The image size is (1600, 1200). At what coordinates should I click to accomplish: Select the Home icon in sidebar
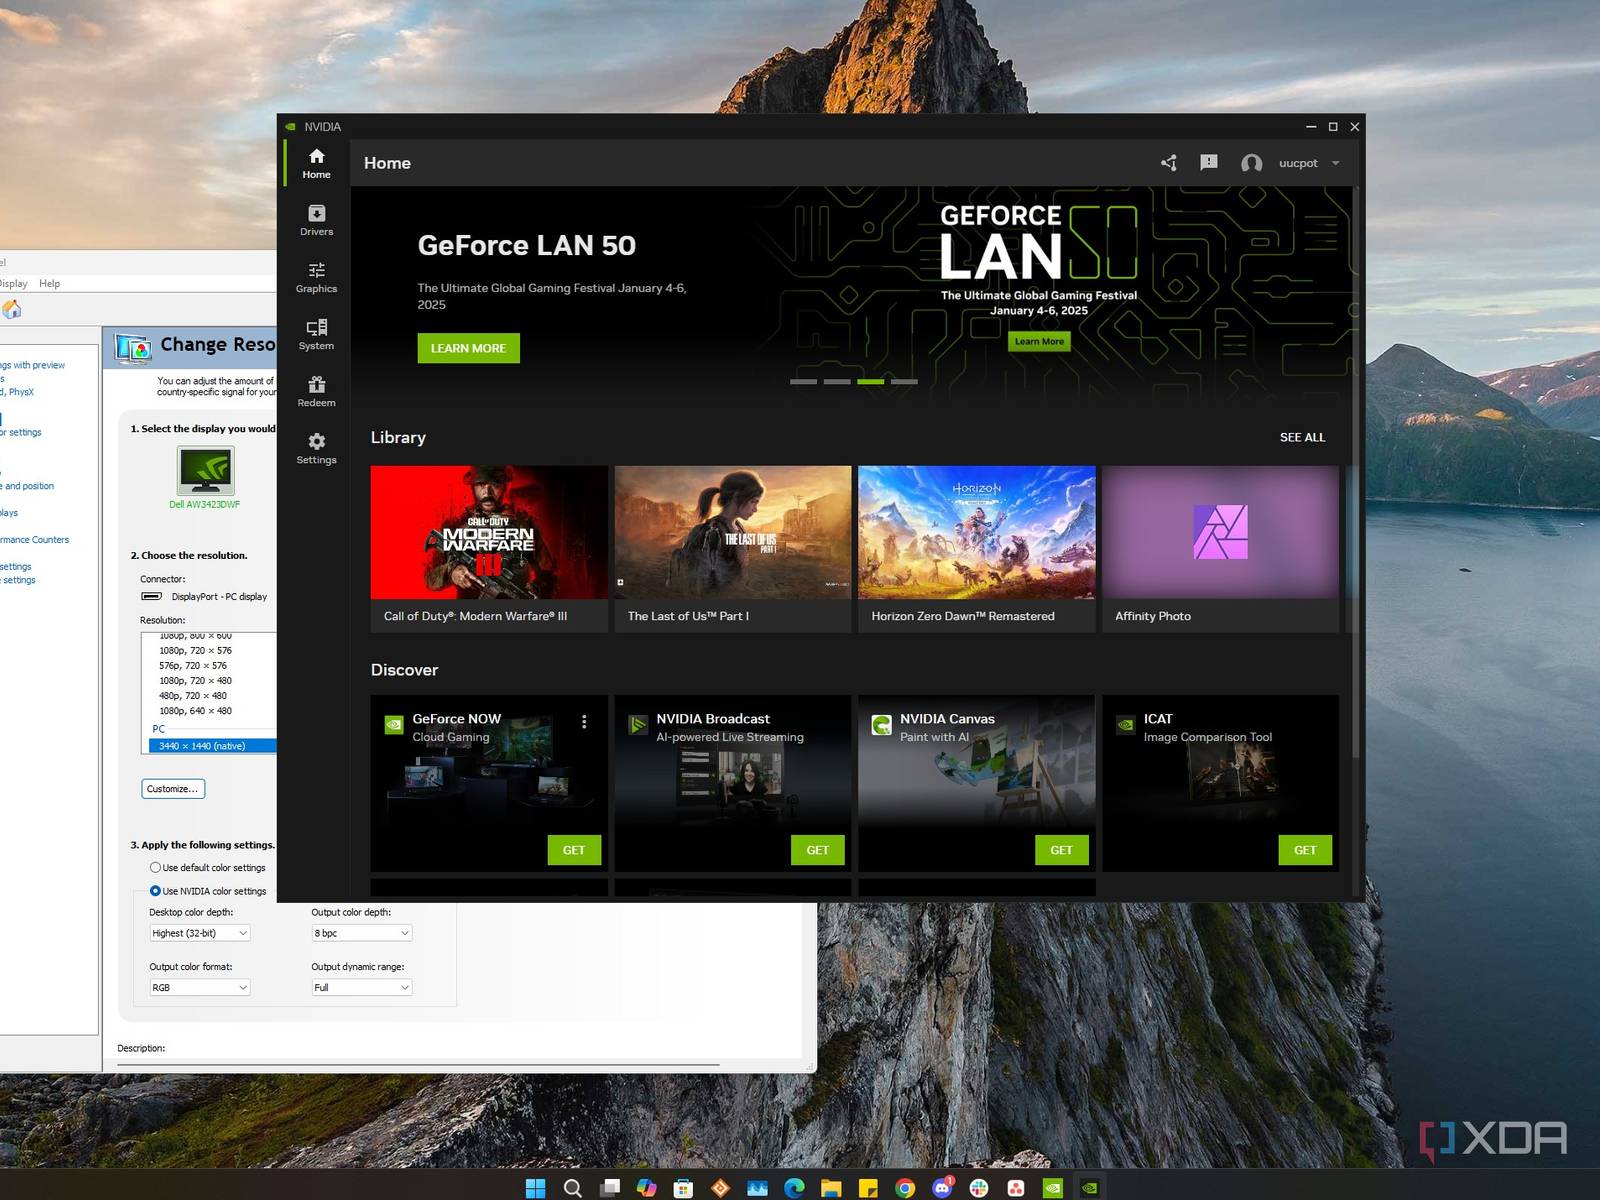pyautogui.click(x=316, y=163)
